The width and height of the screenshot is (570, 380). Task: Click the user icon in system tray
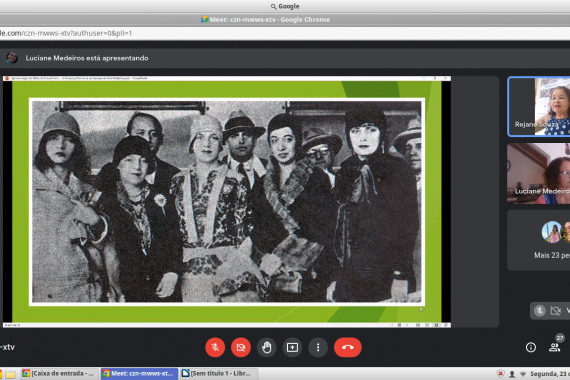[512, 374]
